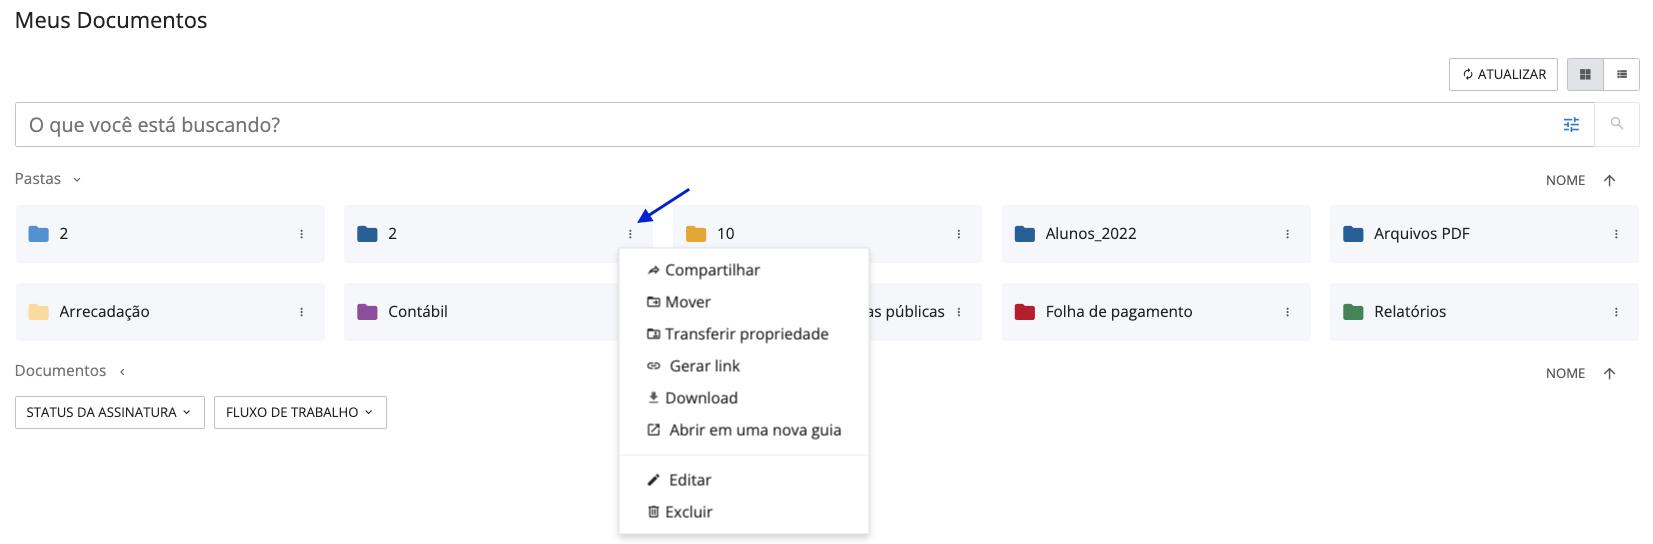Collapse the Pastas section
1653x544 pixels.
pos(76,180)
